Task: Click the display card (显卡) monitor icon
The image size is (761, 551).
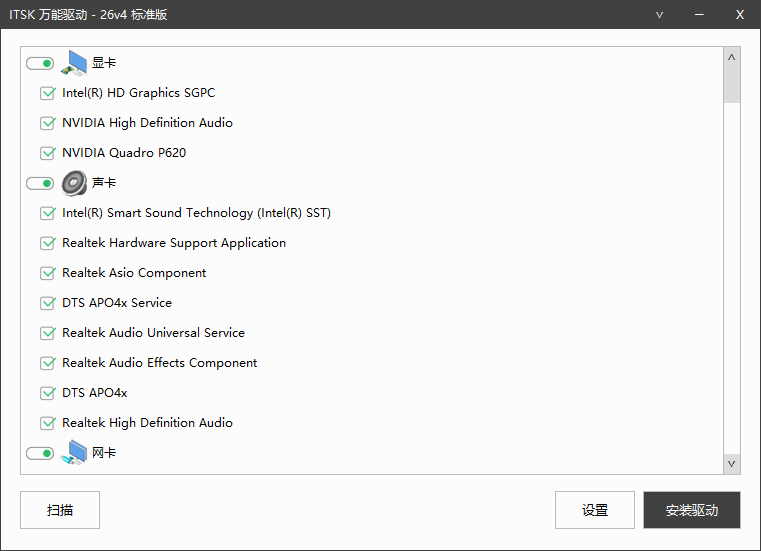Action: click(x=74, y=63)
